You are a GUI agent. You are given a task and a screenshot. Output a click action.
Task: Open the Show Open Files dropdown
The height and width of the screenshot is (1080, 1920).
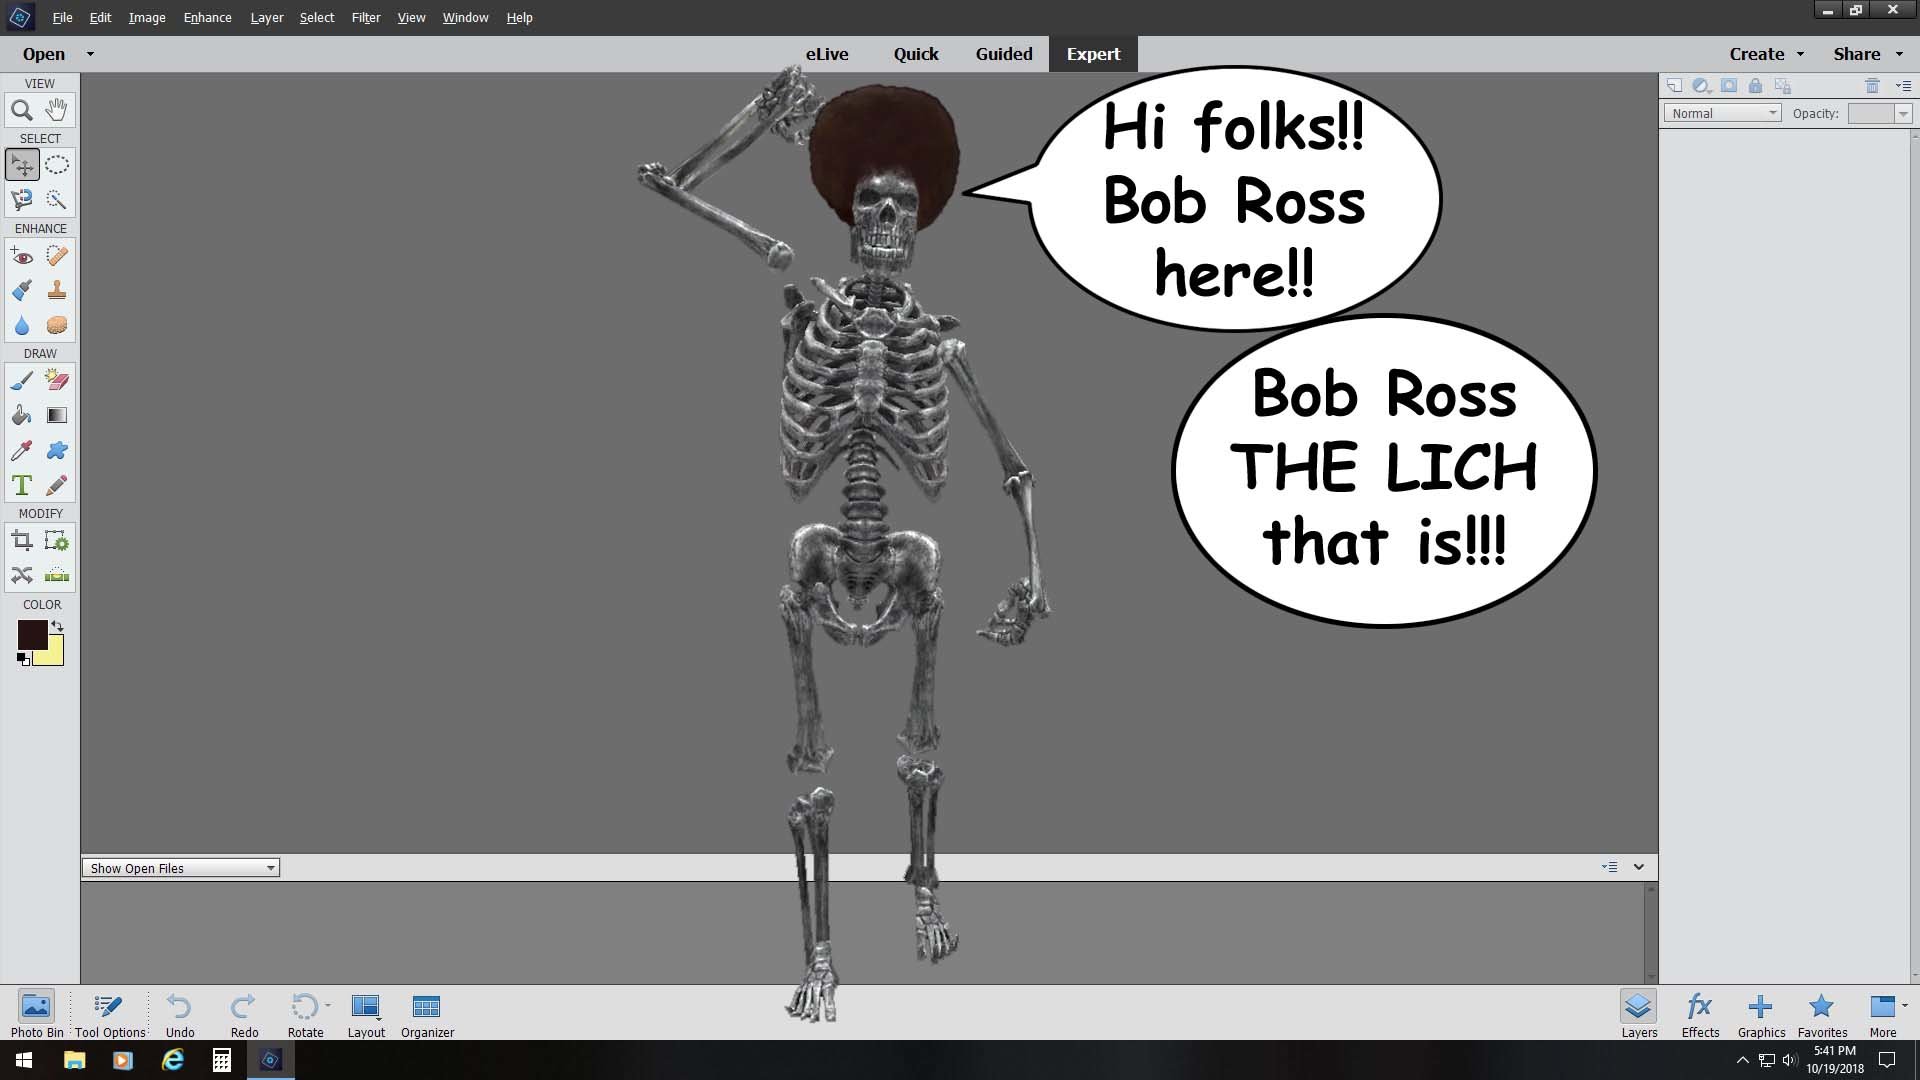coord(181,868)
